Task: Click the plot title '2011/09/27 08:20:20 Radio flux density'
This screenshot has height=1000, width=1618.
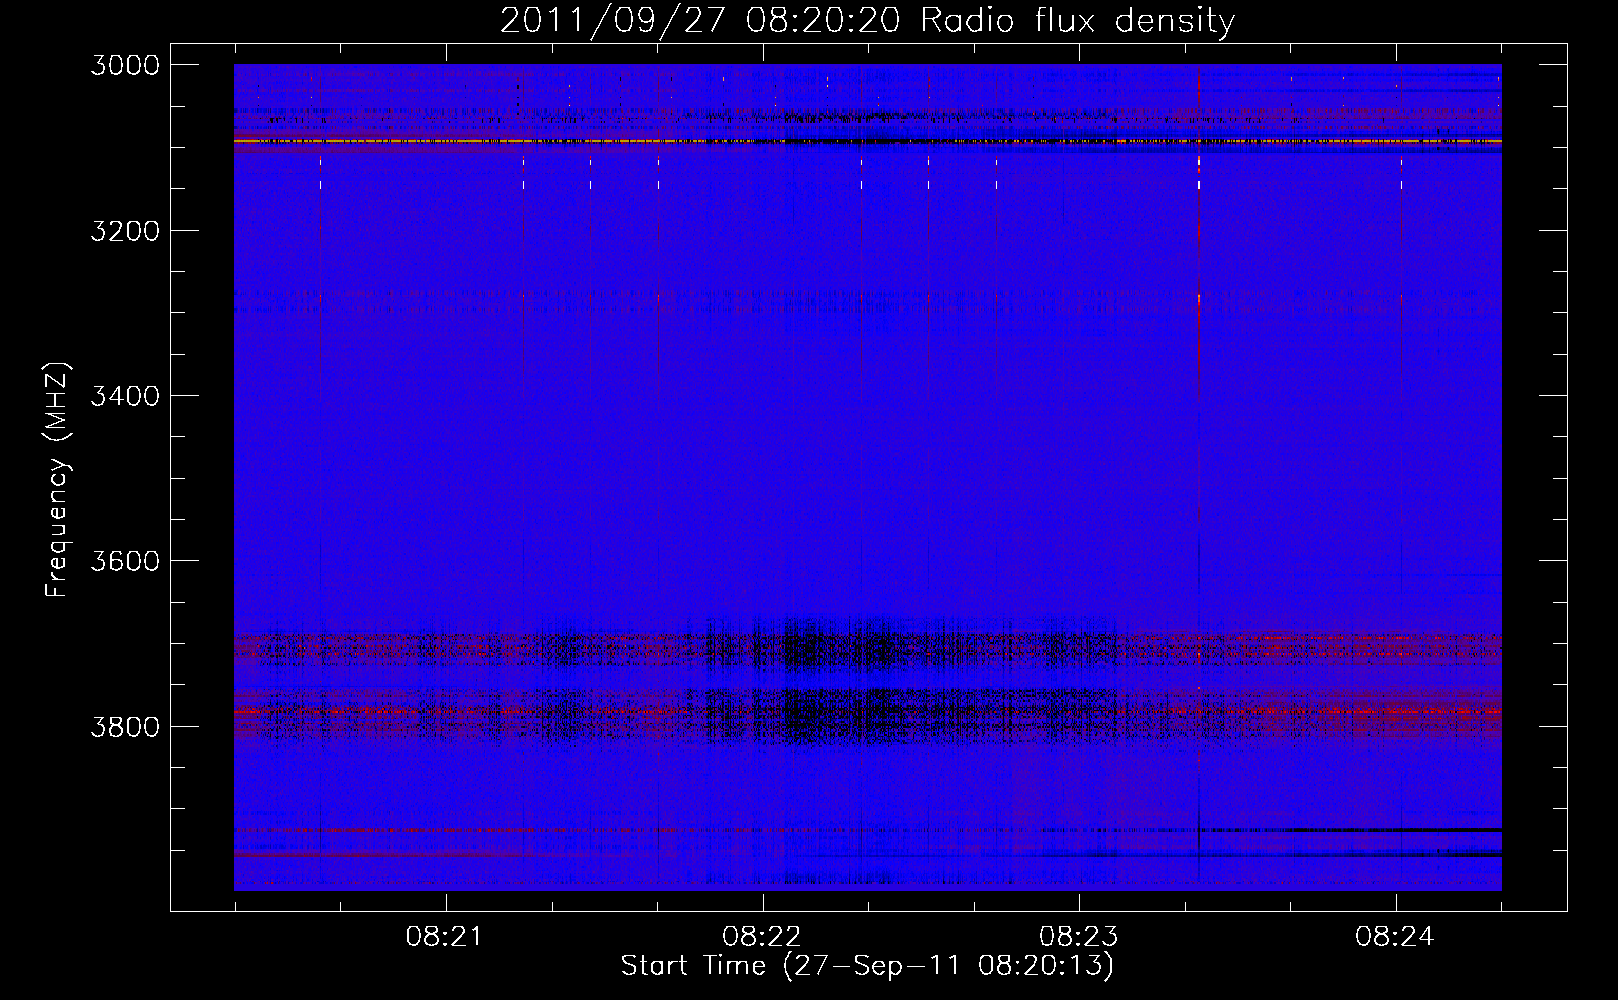Action: [x=867, y=21]
